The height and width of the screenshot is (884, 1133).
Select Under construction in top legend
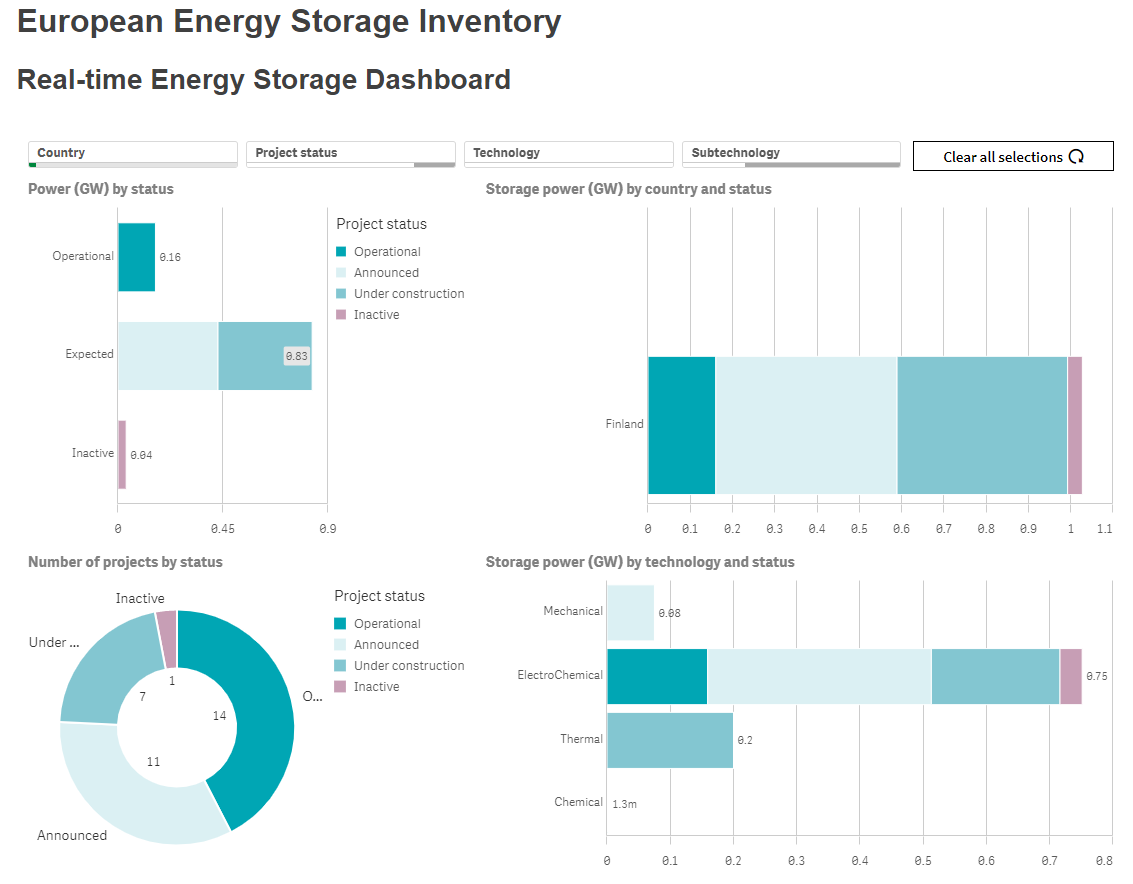pyautogui.click(x=408, y=294)
